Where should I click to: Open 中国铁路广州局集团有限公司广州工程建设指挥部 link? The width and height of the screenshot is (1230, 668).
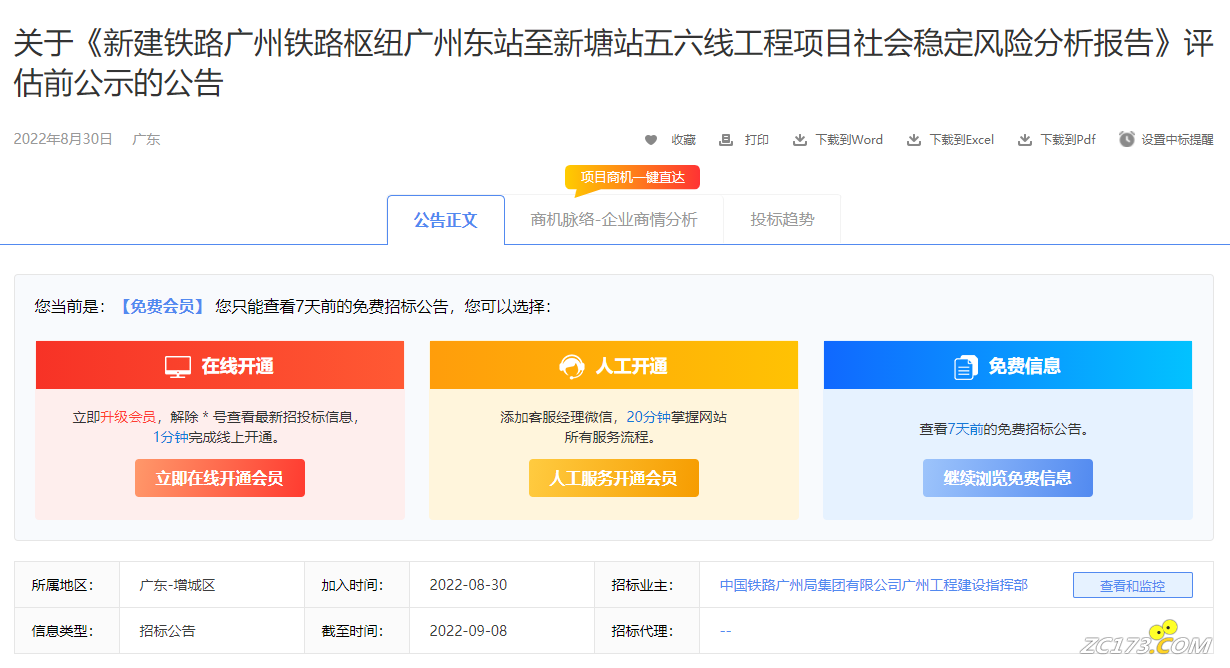coord(874,585)
